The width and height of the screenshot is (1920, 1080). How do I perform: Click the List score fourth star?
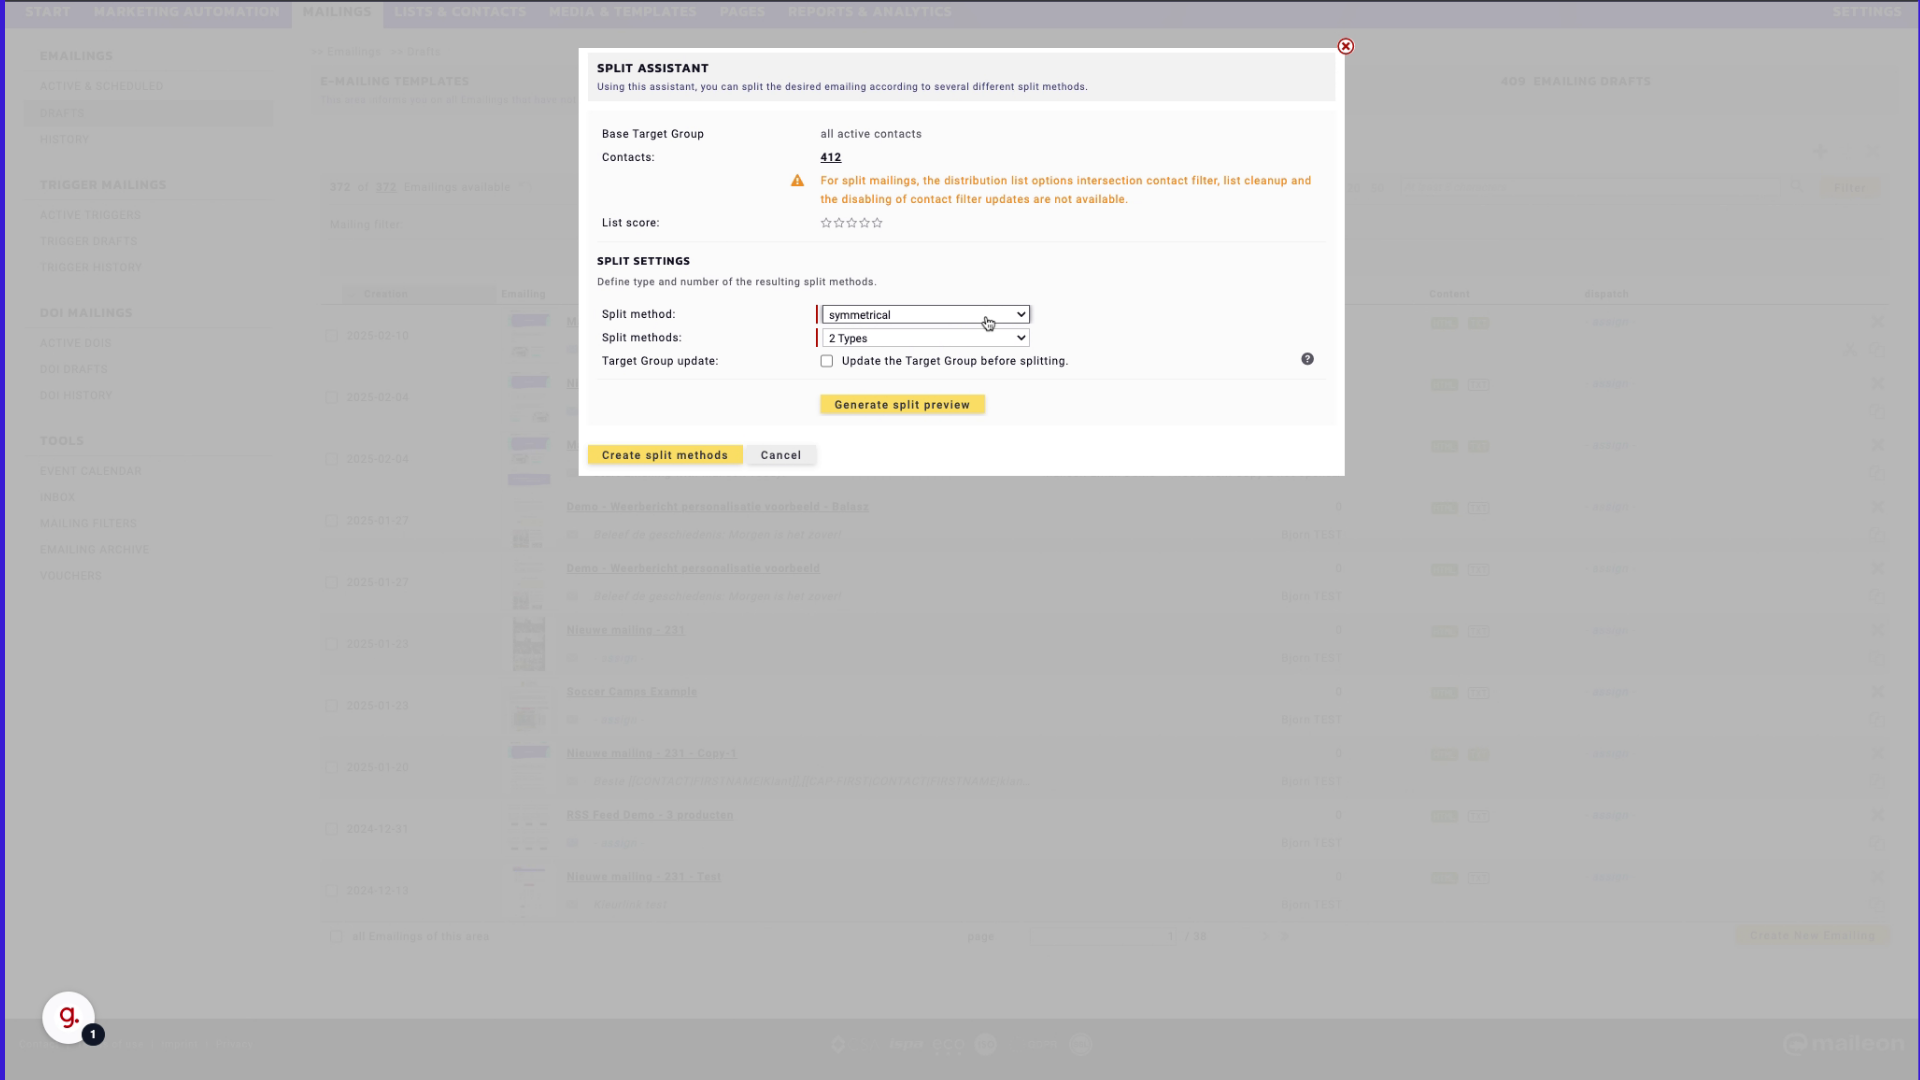[x=865, y=222]
